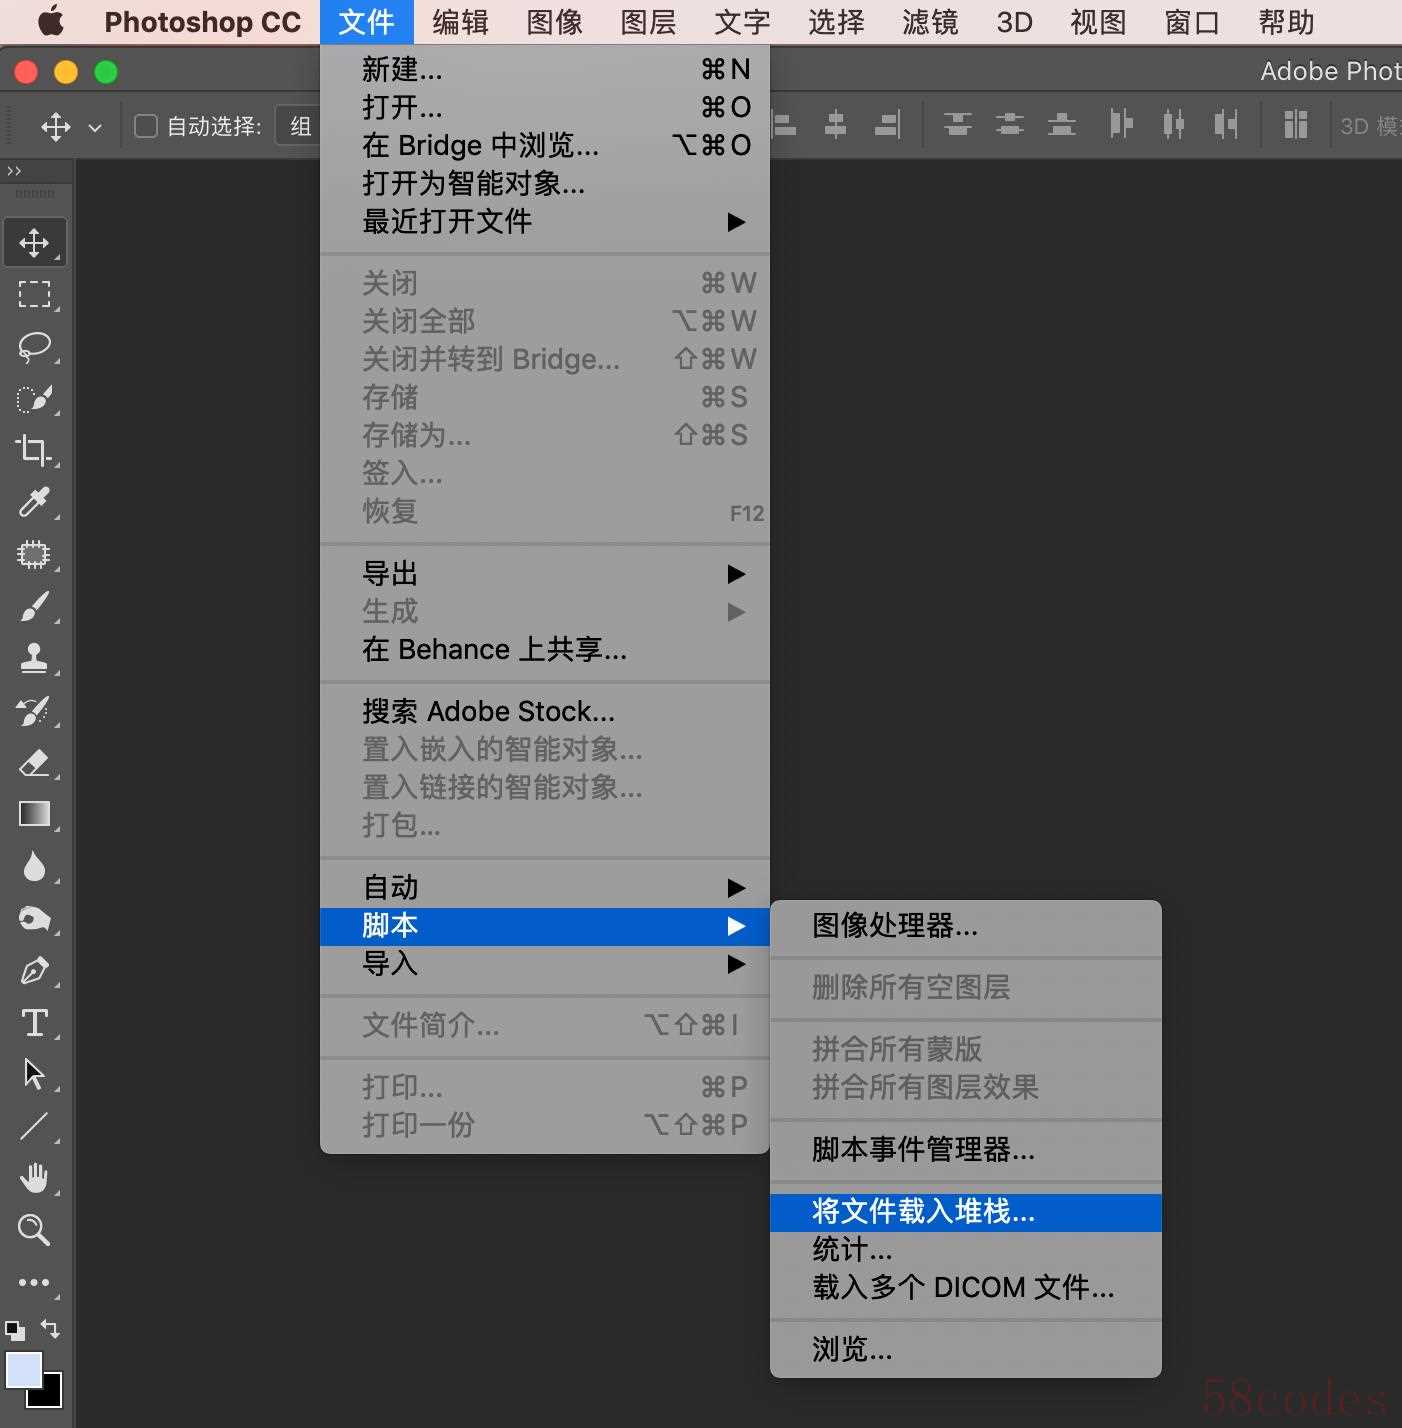Select the Eraser tool
The image size is (1402, 1428).
[35, 762]
